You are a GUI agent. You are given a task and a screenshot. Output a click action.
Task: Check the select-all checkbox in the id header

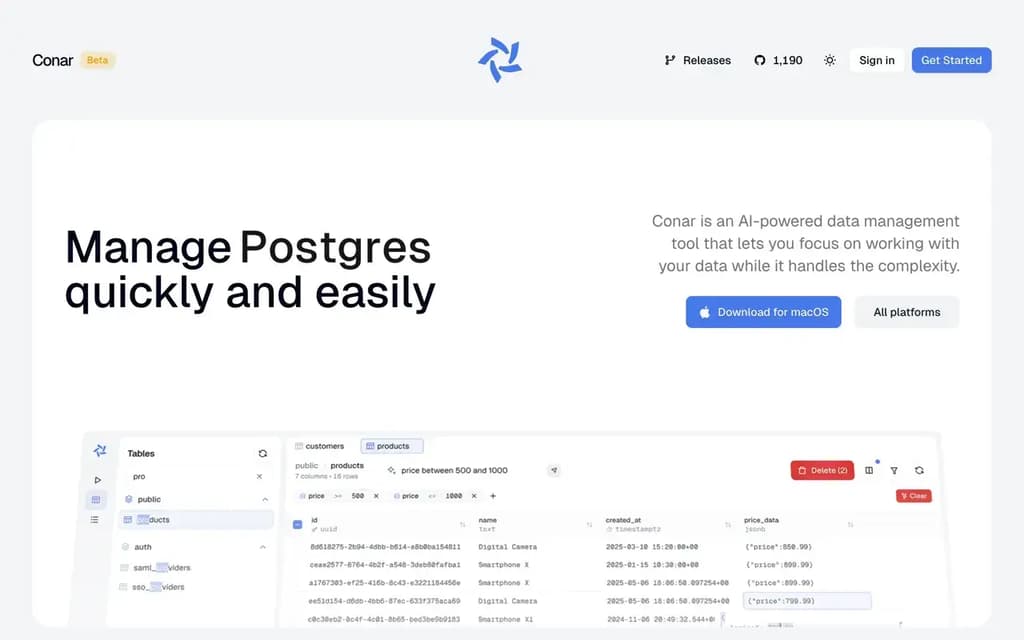[296, 523]
